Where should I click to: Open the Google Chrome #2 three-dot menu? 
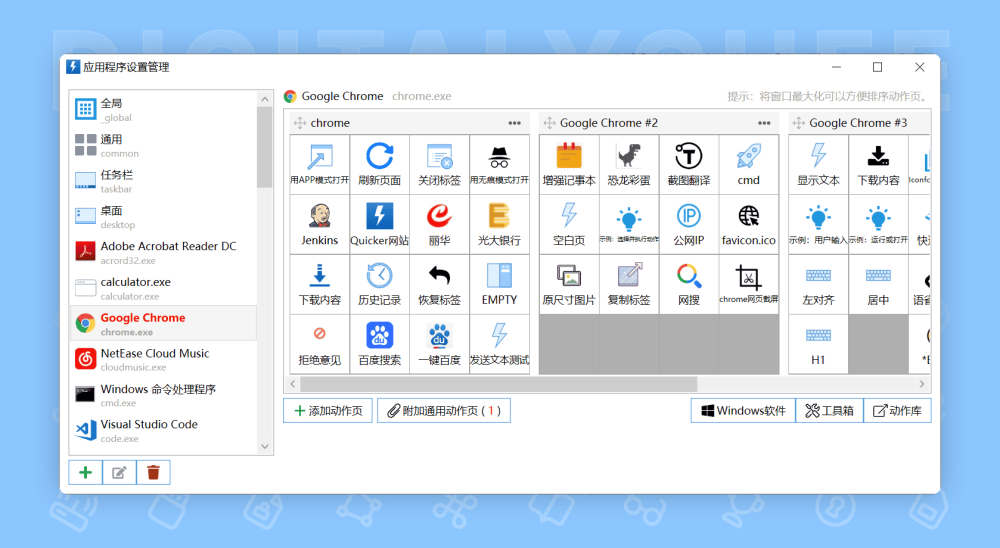coord(764,123)
